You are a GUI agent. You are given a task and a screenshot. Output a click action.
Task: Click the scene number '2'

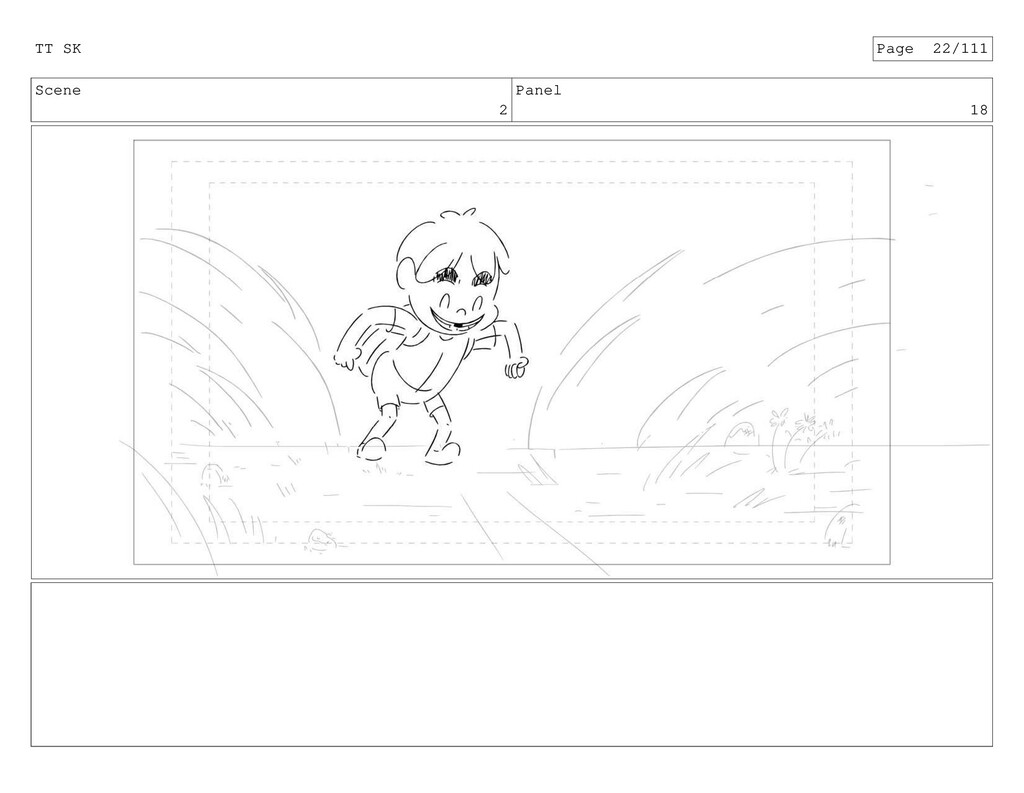click(x=503, y=110)
